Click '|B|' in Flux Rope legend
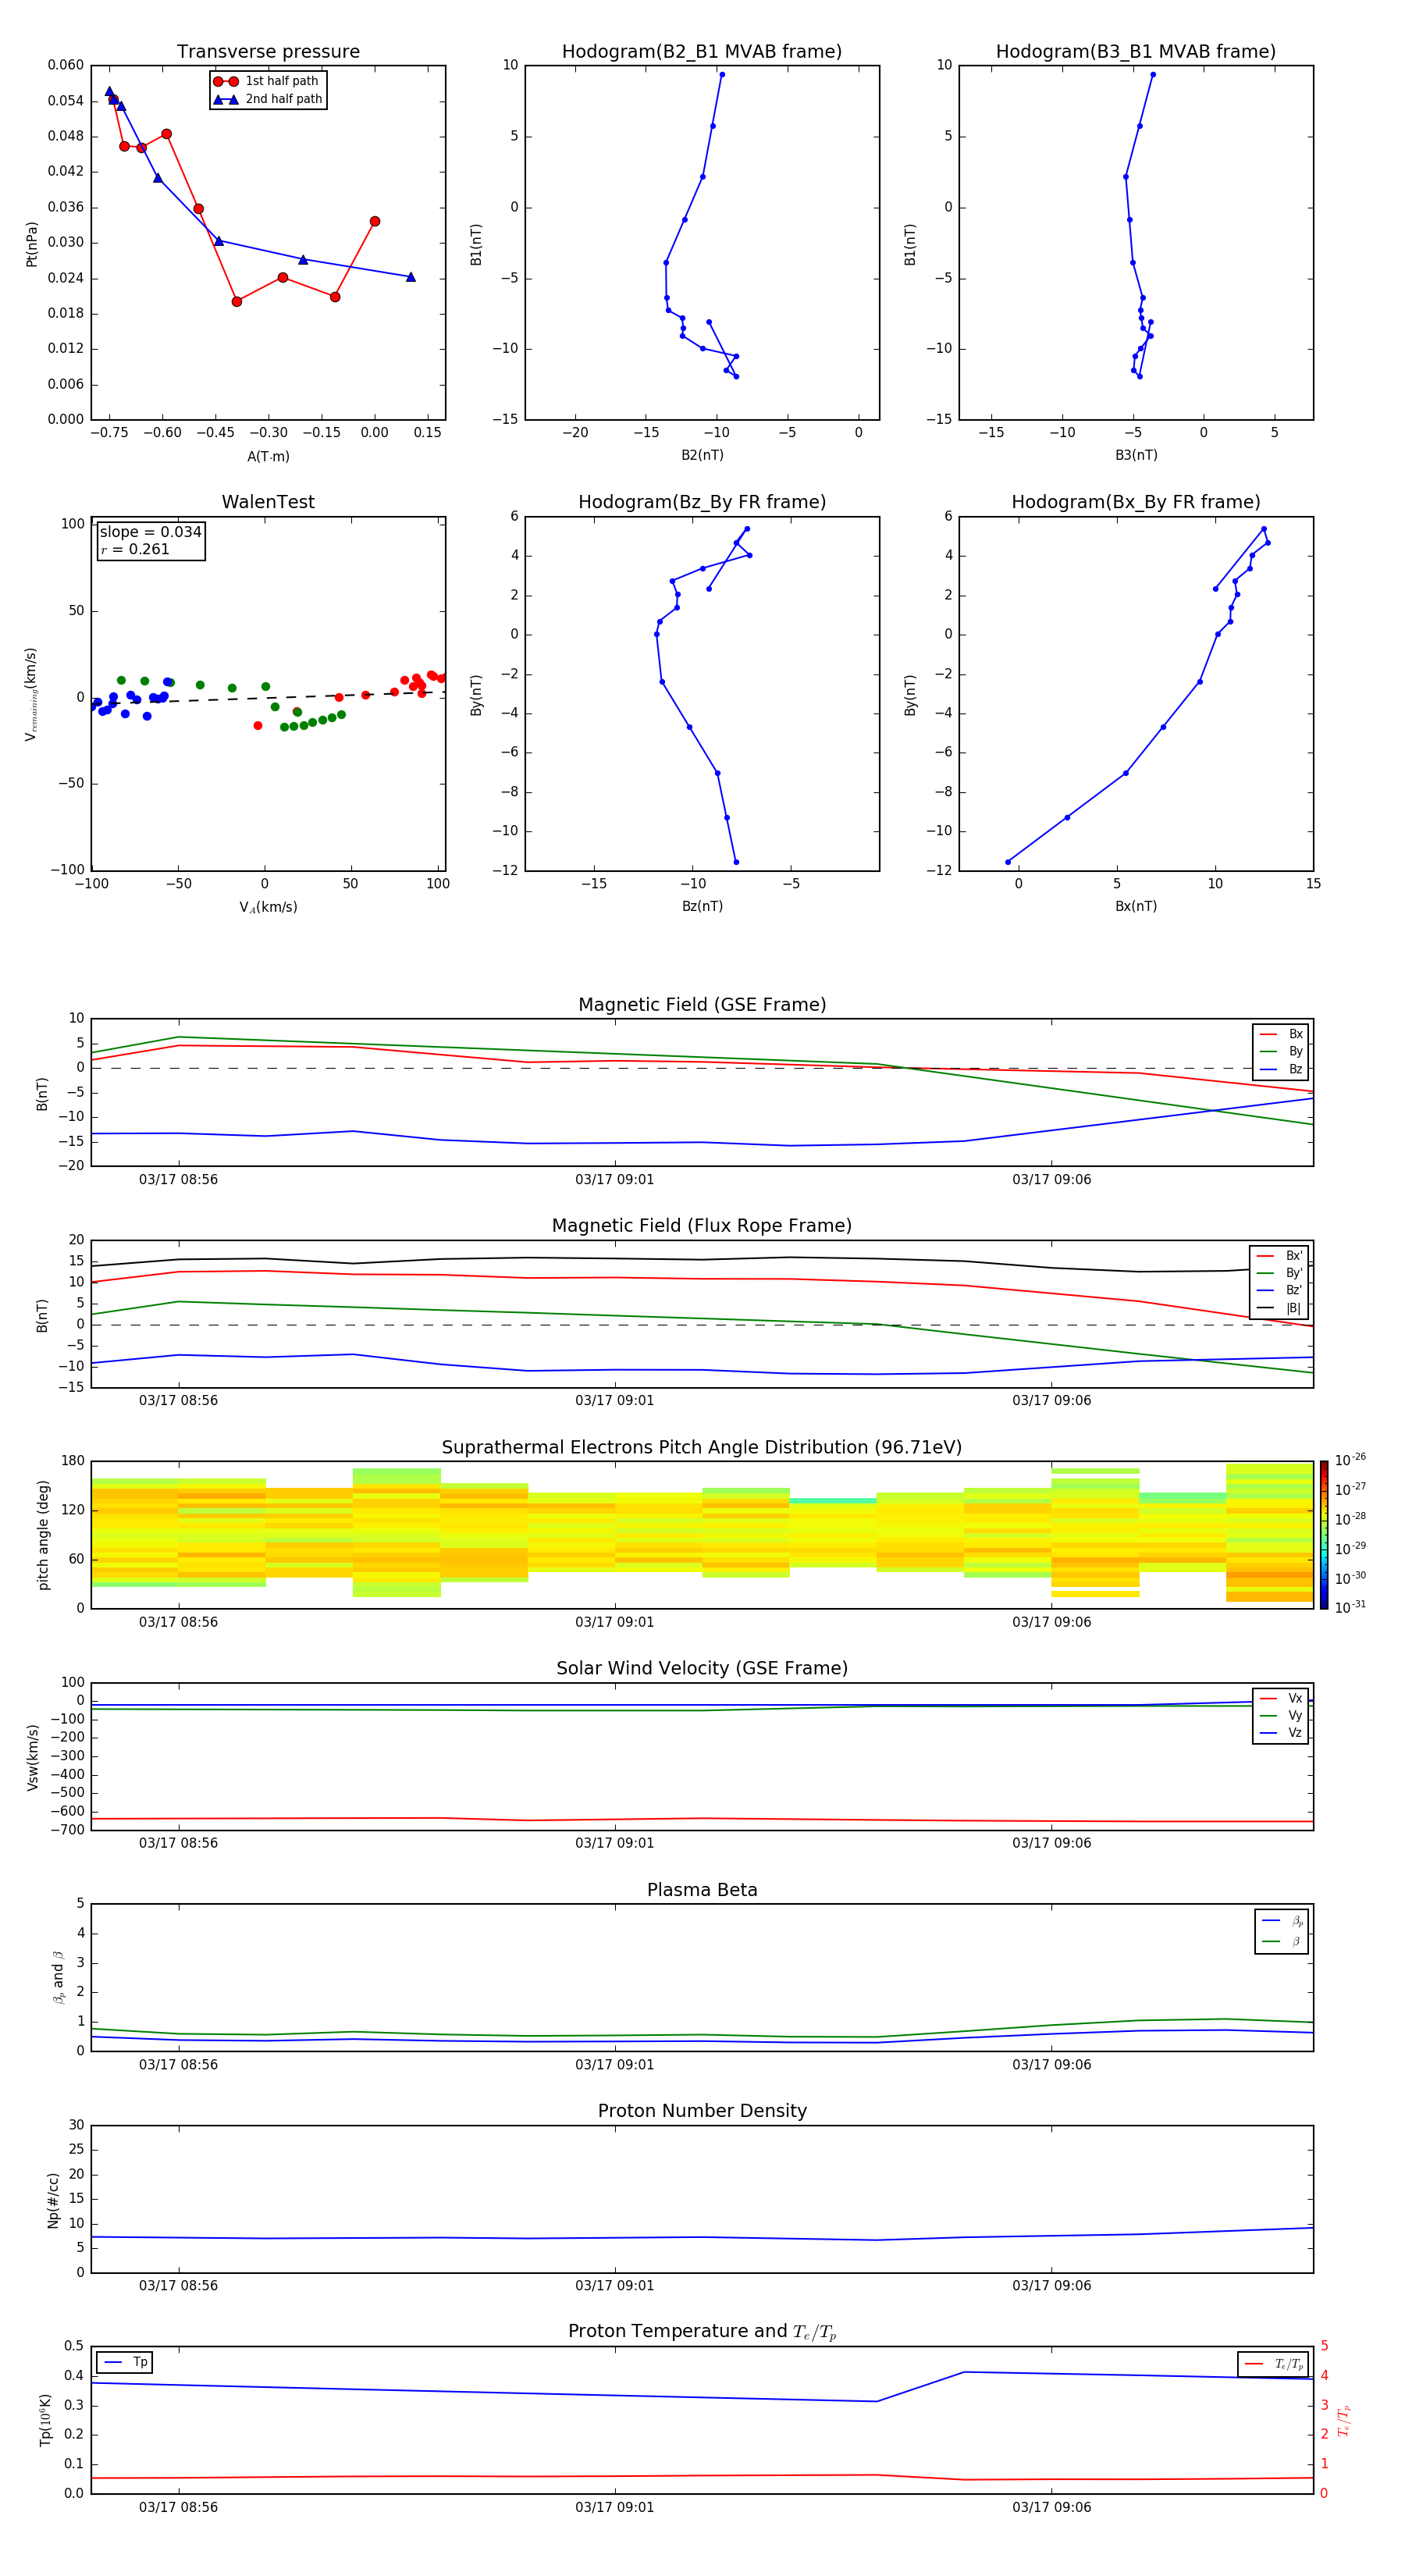This screenshot has width=1405, height=2576. coord(1280,1308)
